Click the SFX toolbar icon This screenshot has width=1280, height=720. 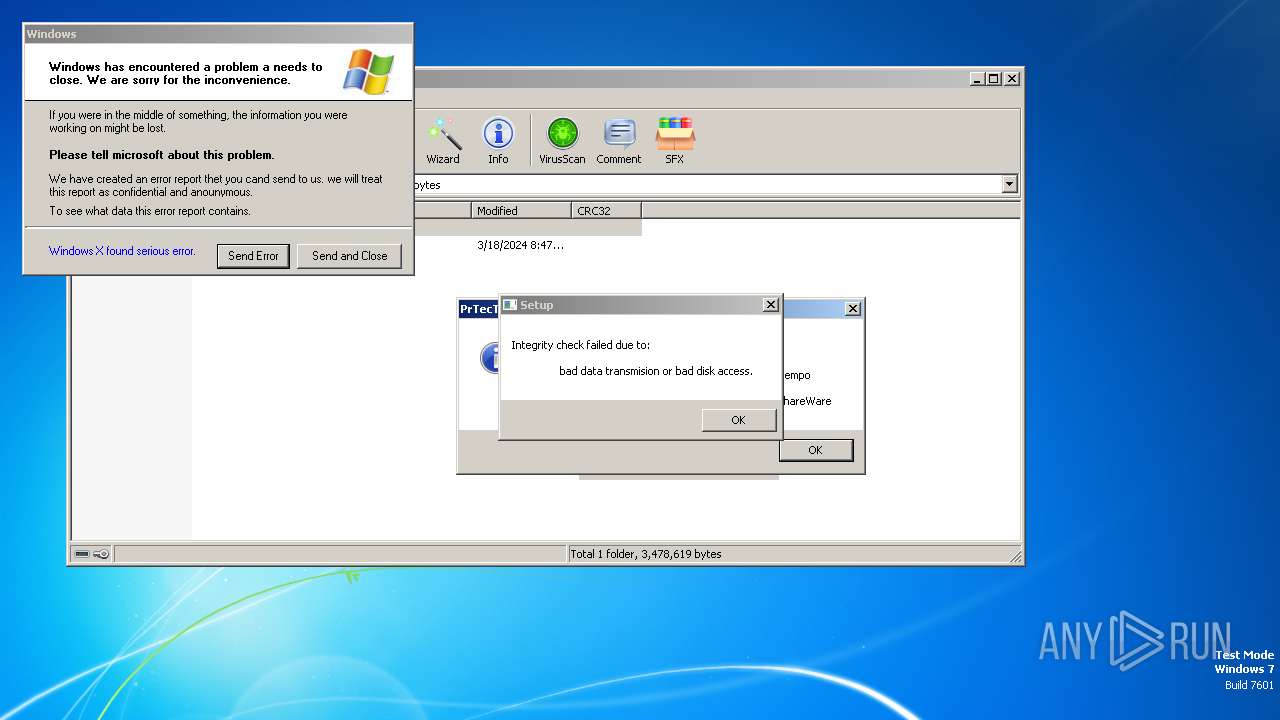click(675, 141)
